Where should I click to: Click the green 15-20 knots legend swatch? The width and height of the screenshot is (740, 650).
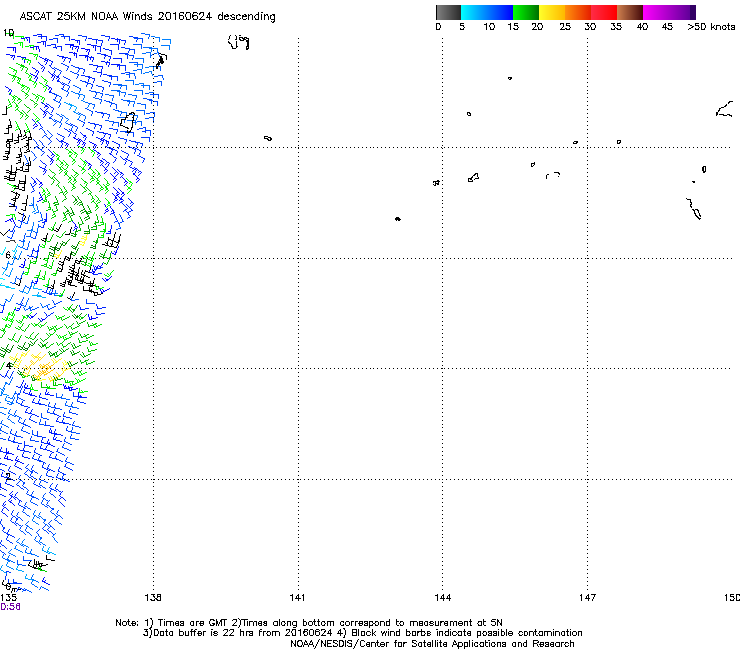pos(526,12)
